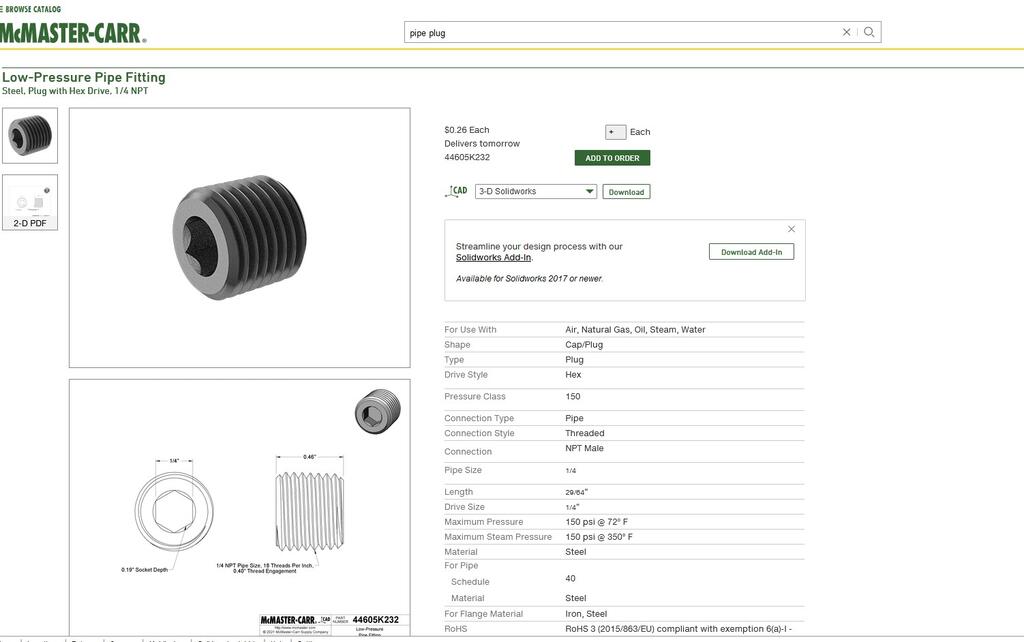The width and height of the screenshot is (1024, 642).
Task: Select the 2-D PDF thumbnail
Action: pos(30,202)
